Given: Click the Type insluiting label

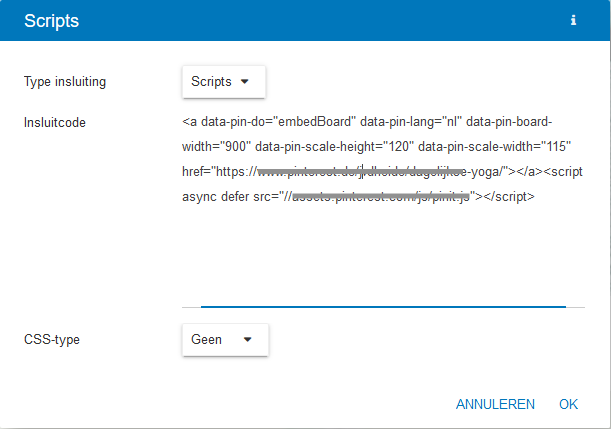Looking at the screenshot, I should pyautogui.click(x=65, y=82).
